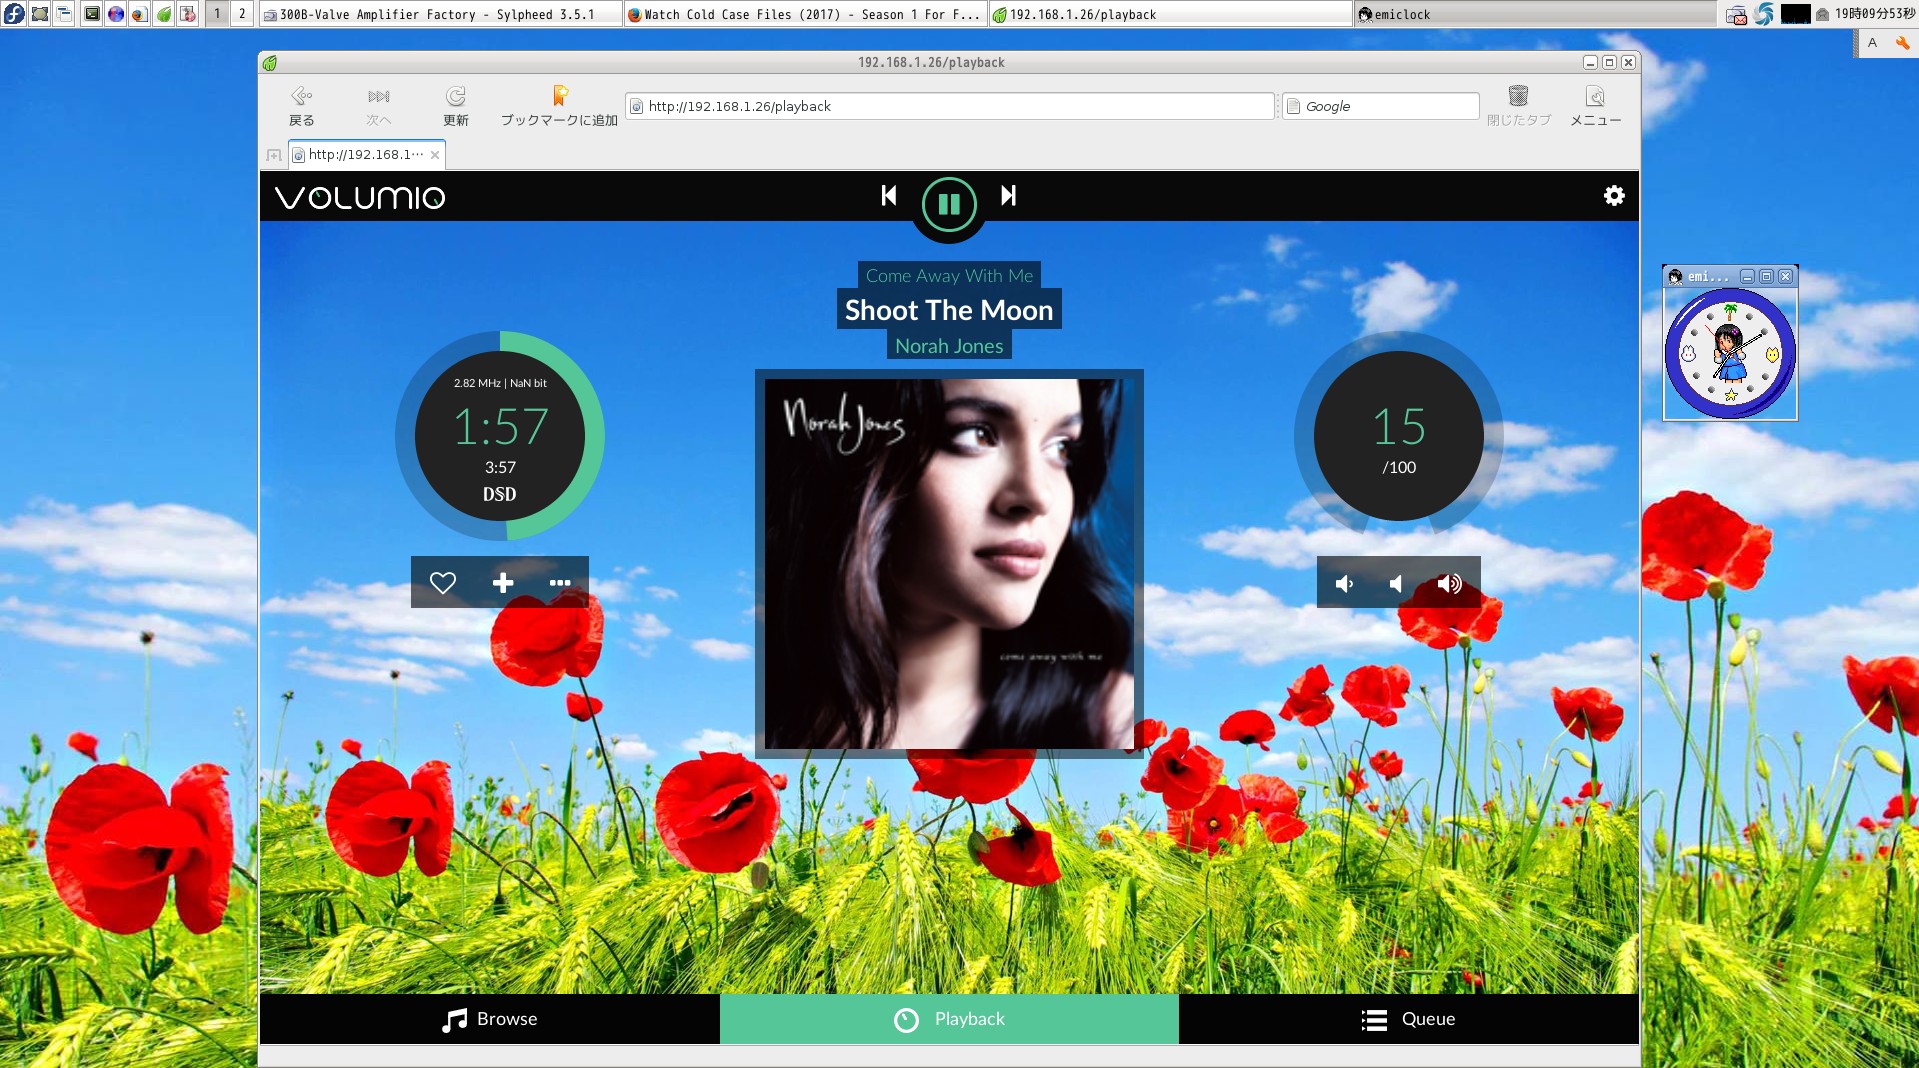Open the Volumio settings gear
Screen dimensions: 1919x1068
1614,195
